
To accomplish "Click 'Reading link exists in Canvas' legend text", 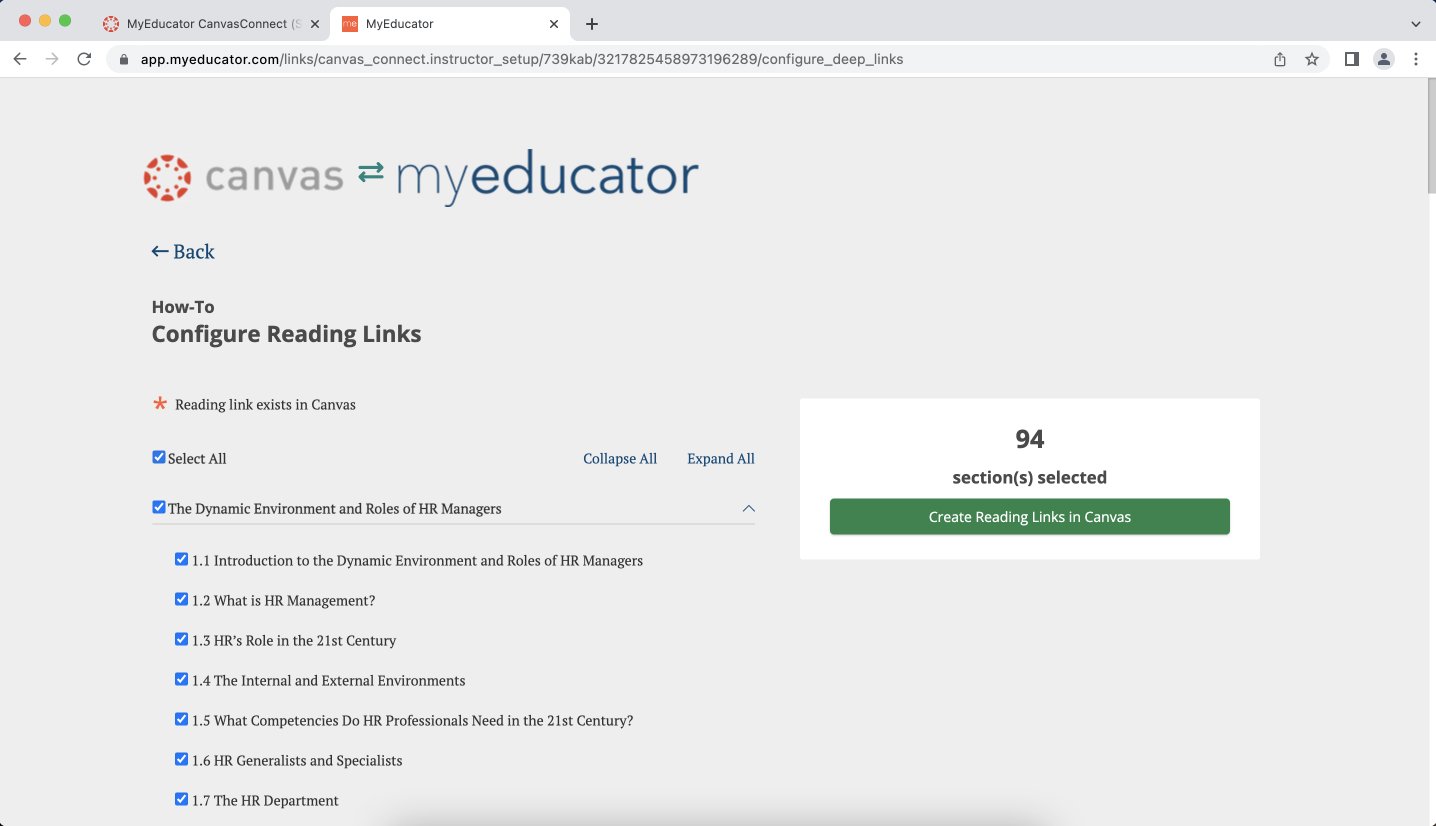I will click(x=265, y=405).
